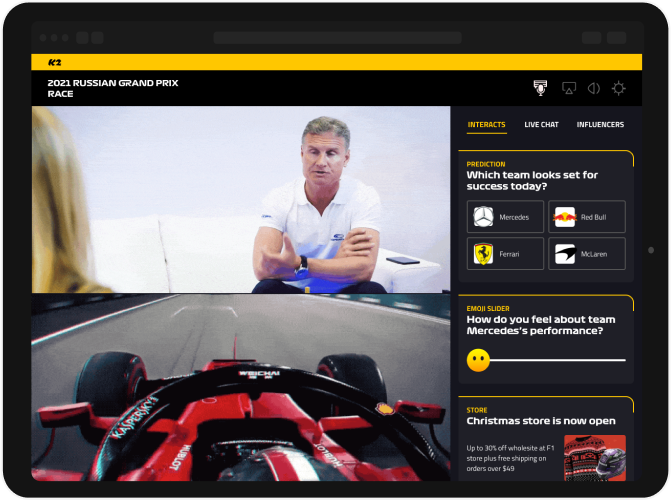Click 'Which team looks set for success today?'
Screen dimensions: 671x500
[532, 180]
